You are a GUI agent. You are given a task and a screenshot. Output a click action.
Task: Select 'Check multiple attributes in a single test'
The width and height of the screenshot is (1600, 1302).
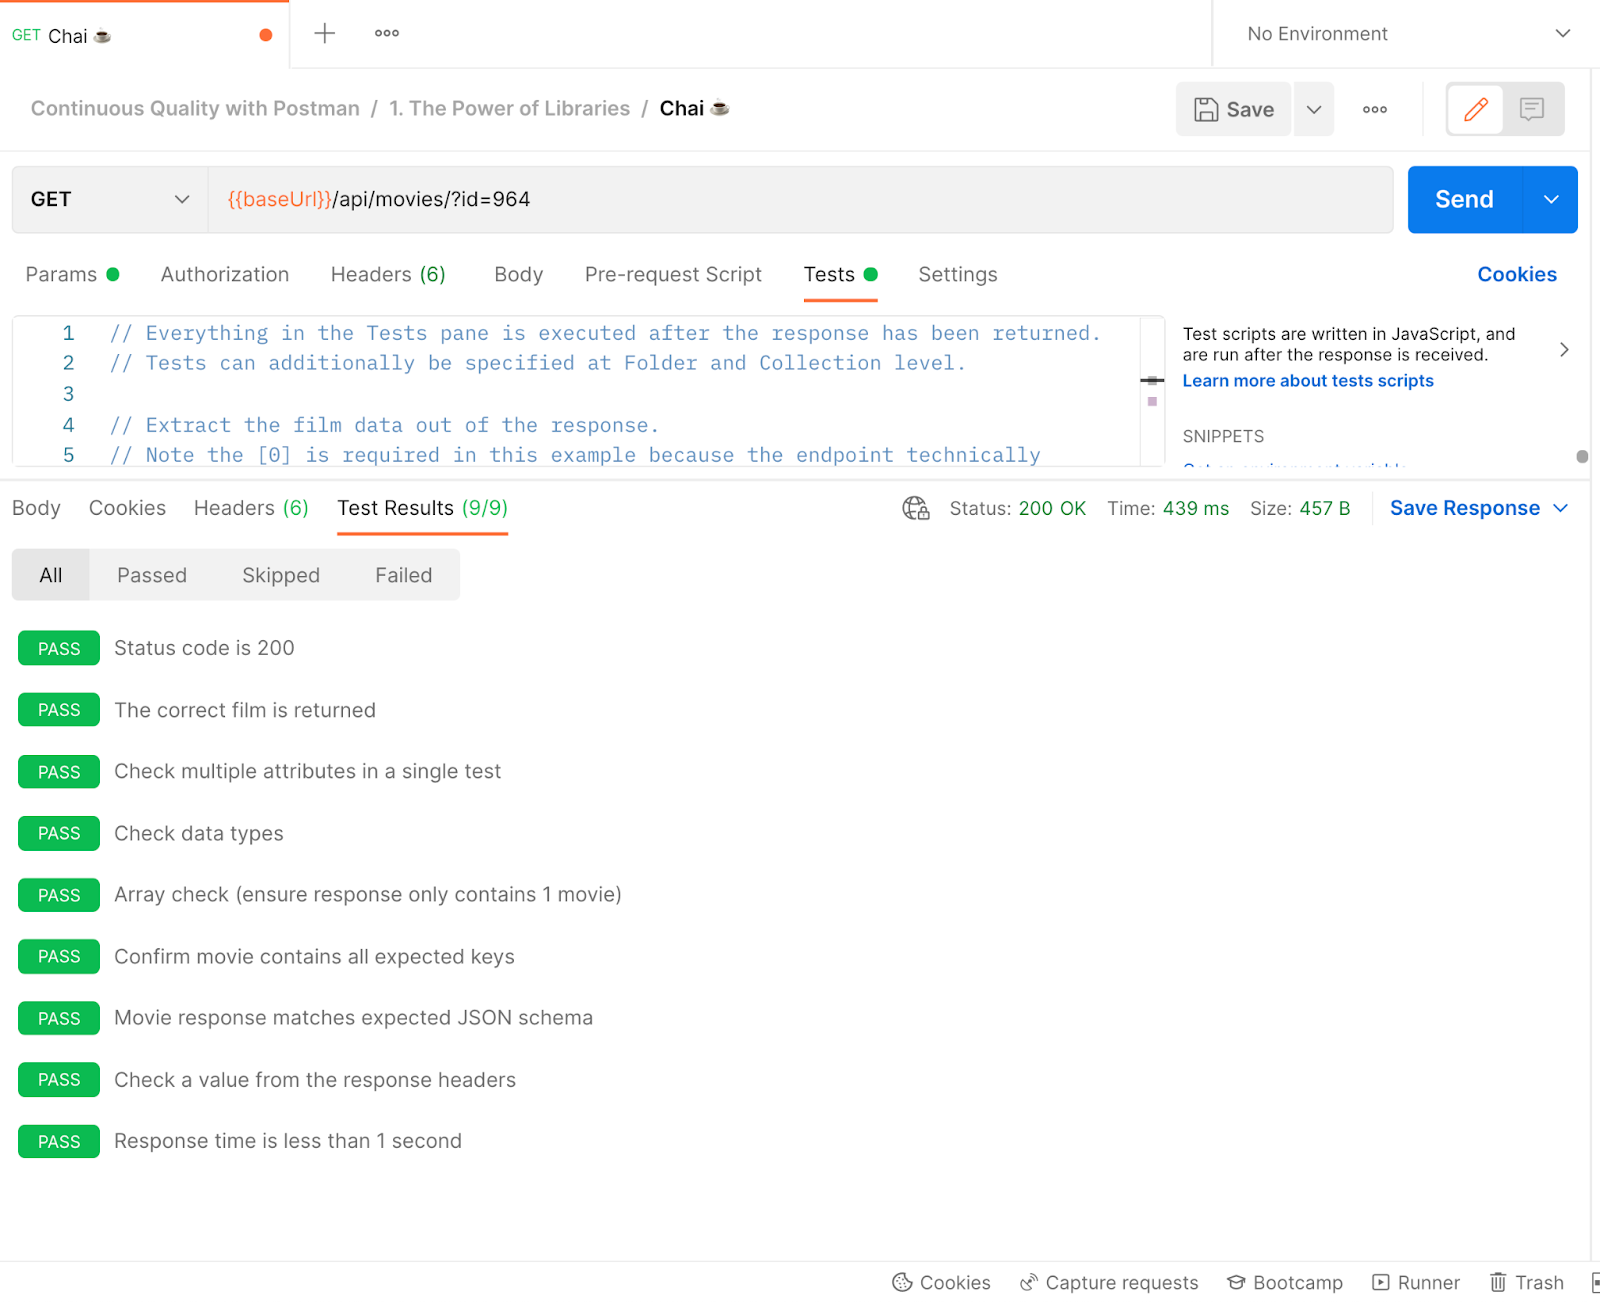pos(308,771)
